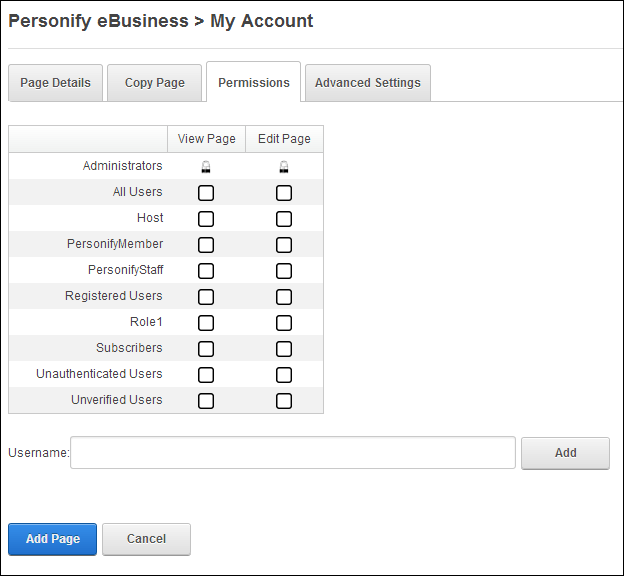The image size is (624, 576).
Task: Click the Host role label
Action: click(150, 218)
